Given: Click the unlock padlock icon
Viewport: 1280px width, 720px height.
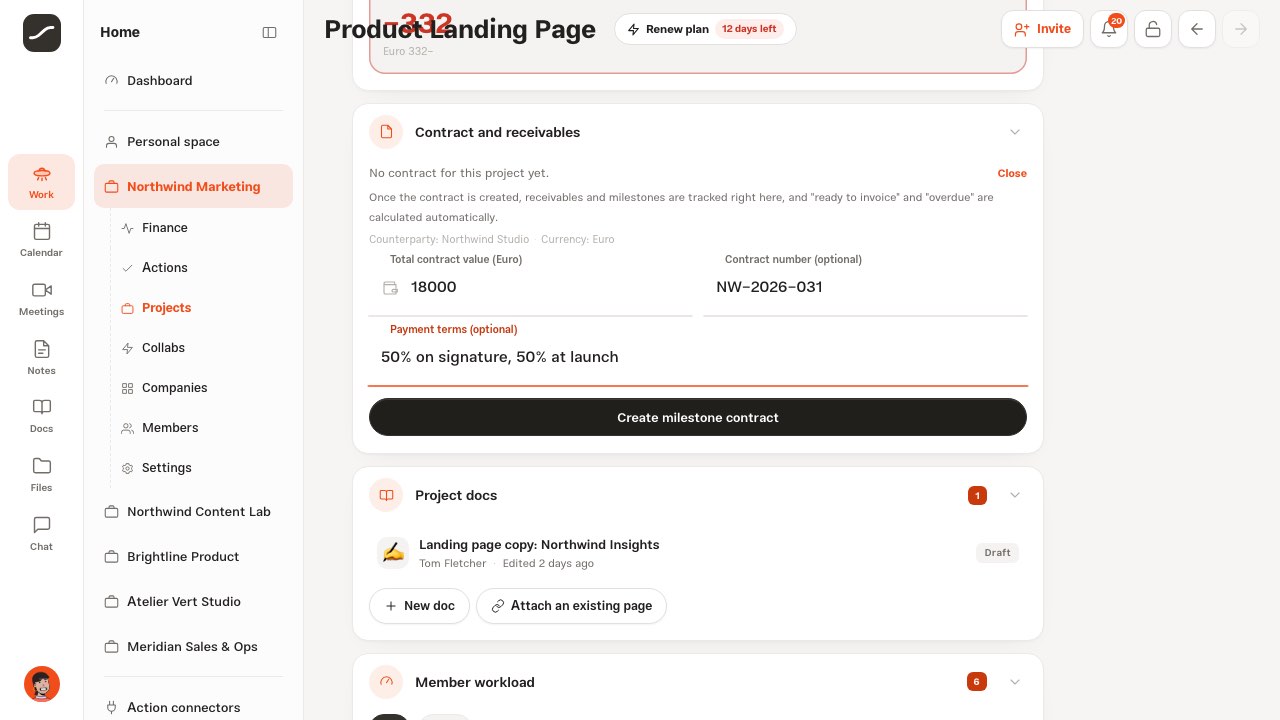Looking at the screenshot, I should coord(1153,29).
